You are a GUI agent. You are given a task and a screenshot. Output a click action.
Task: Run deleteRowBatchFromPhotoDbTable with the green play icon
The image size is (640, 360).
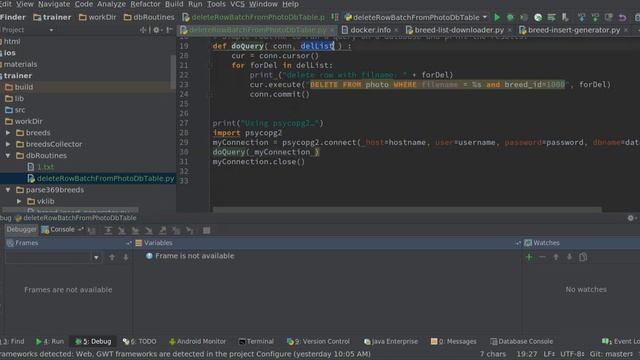point(497,17)
